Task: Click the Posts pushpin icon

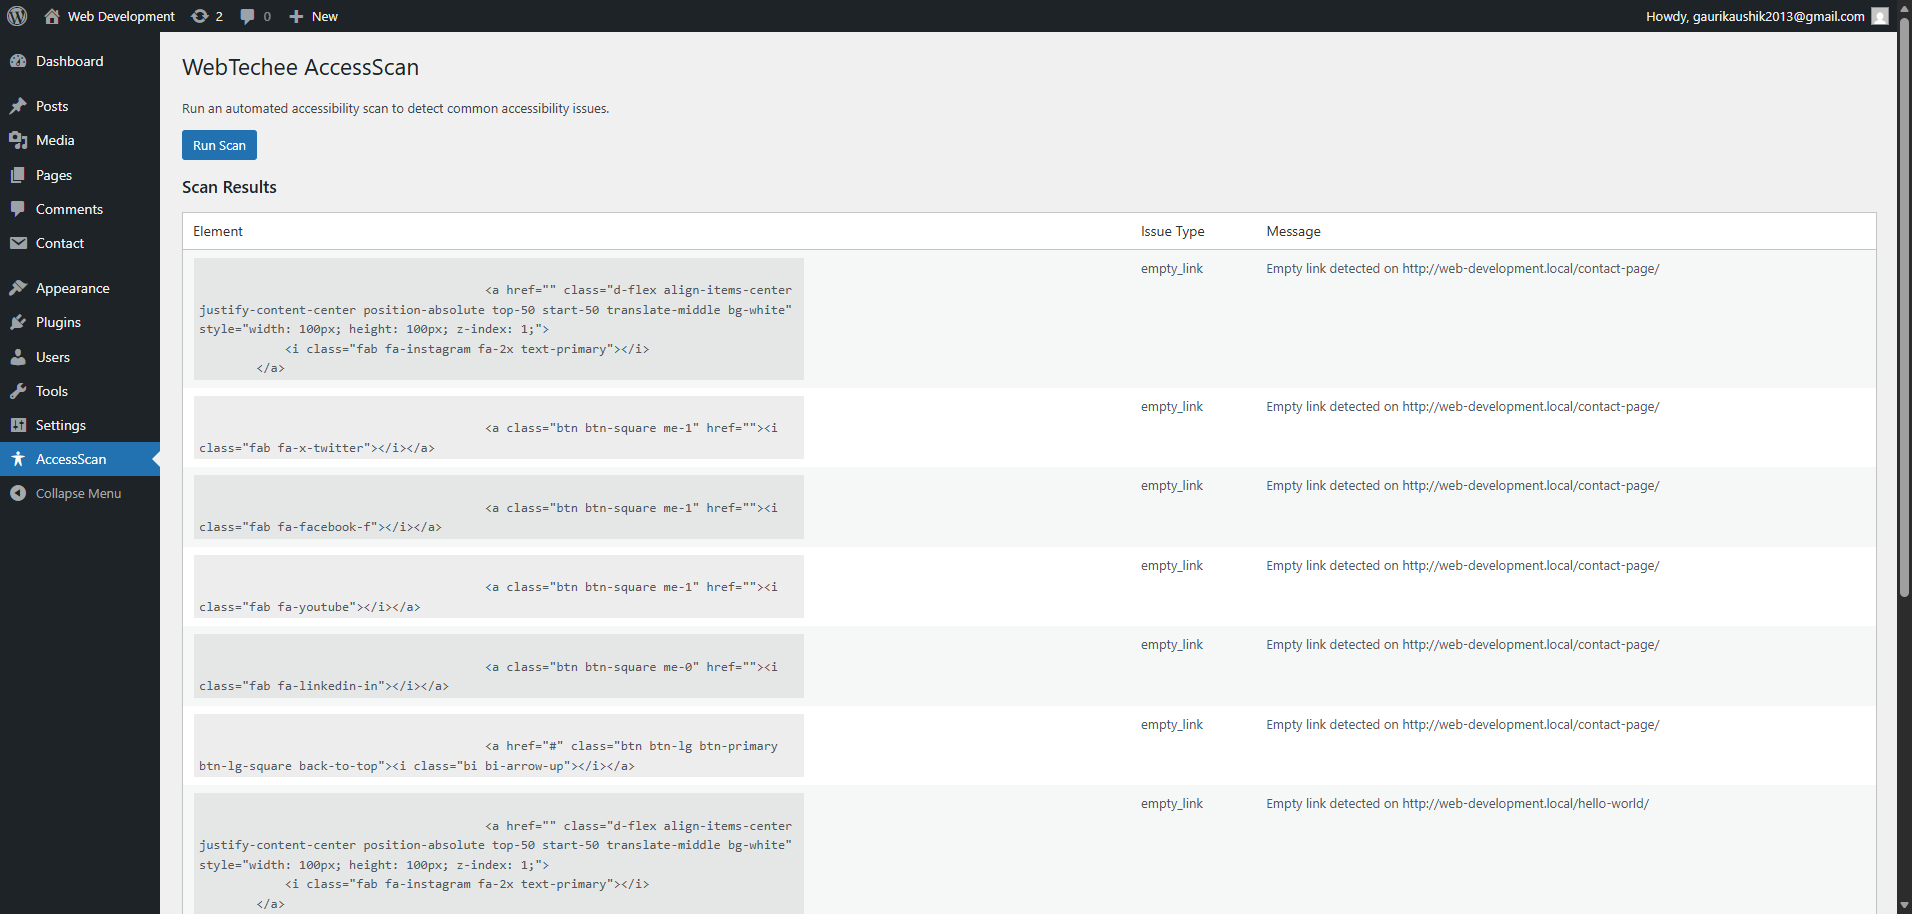Action: pos(18,106)
